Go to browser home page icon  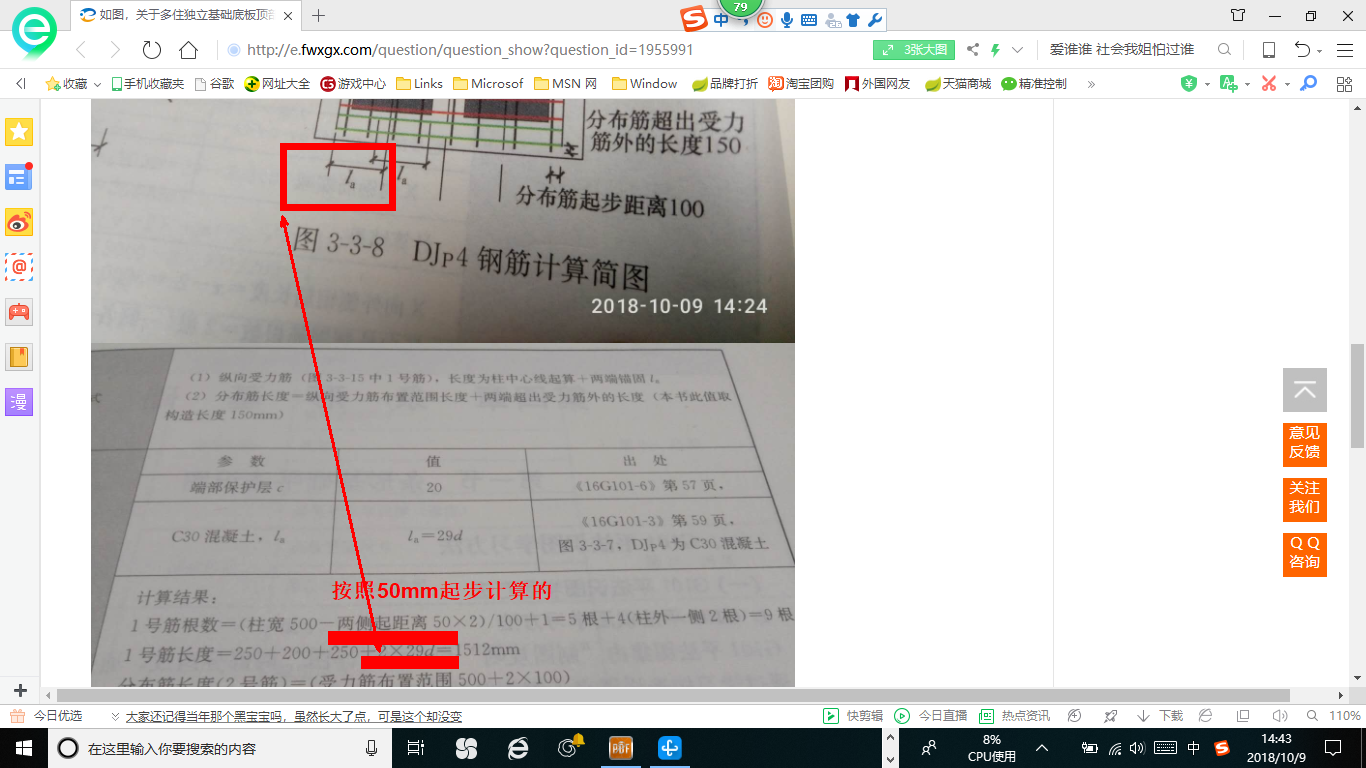coord(188,50)
